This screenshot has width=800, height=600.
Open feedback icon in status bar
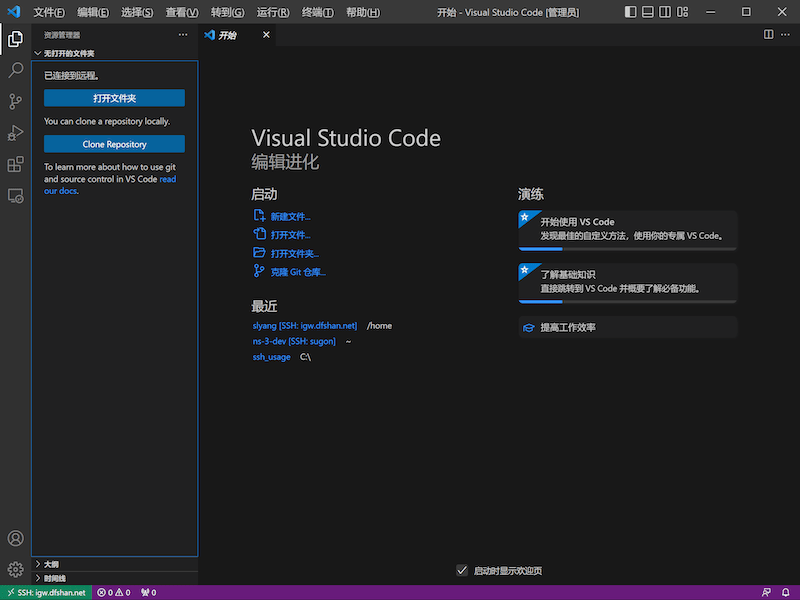(766, 592)
